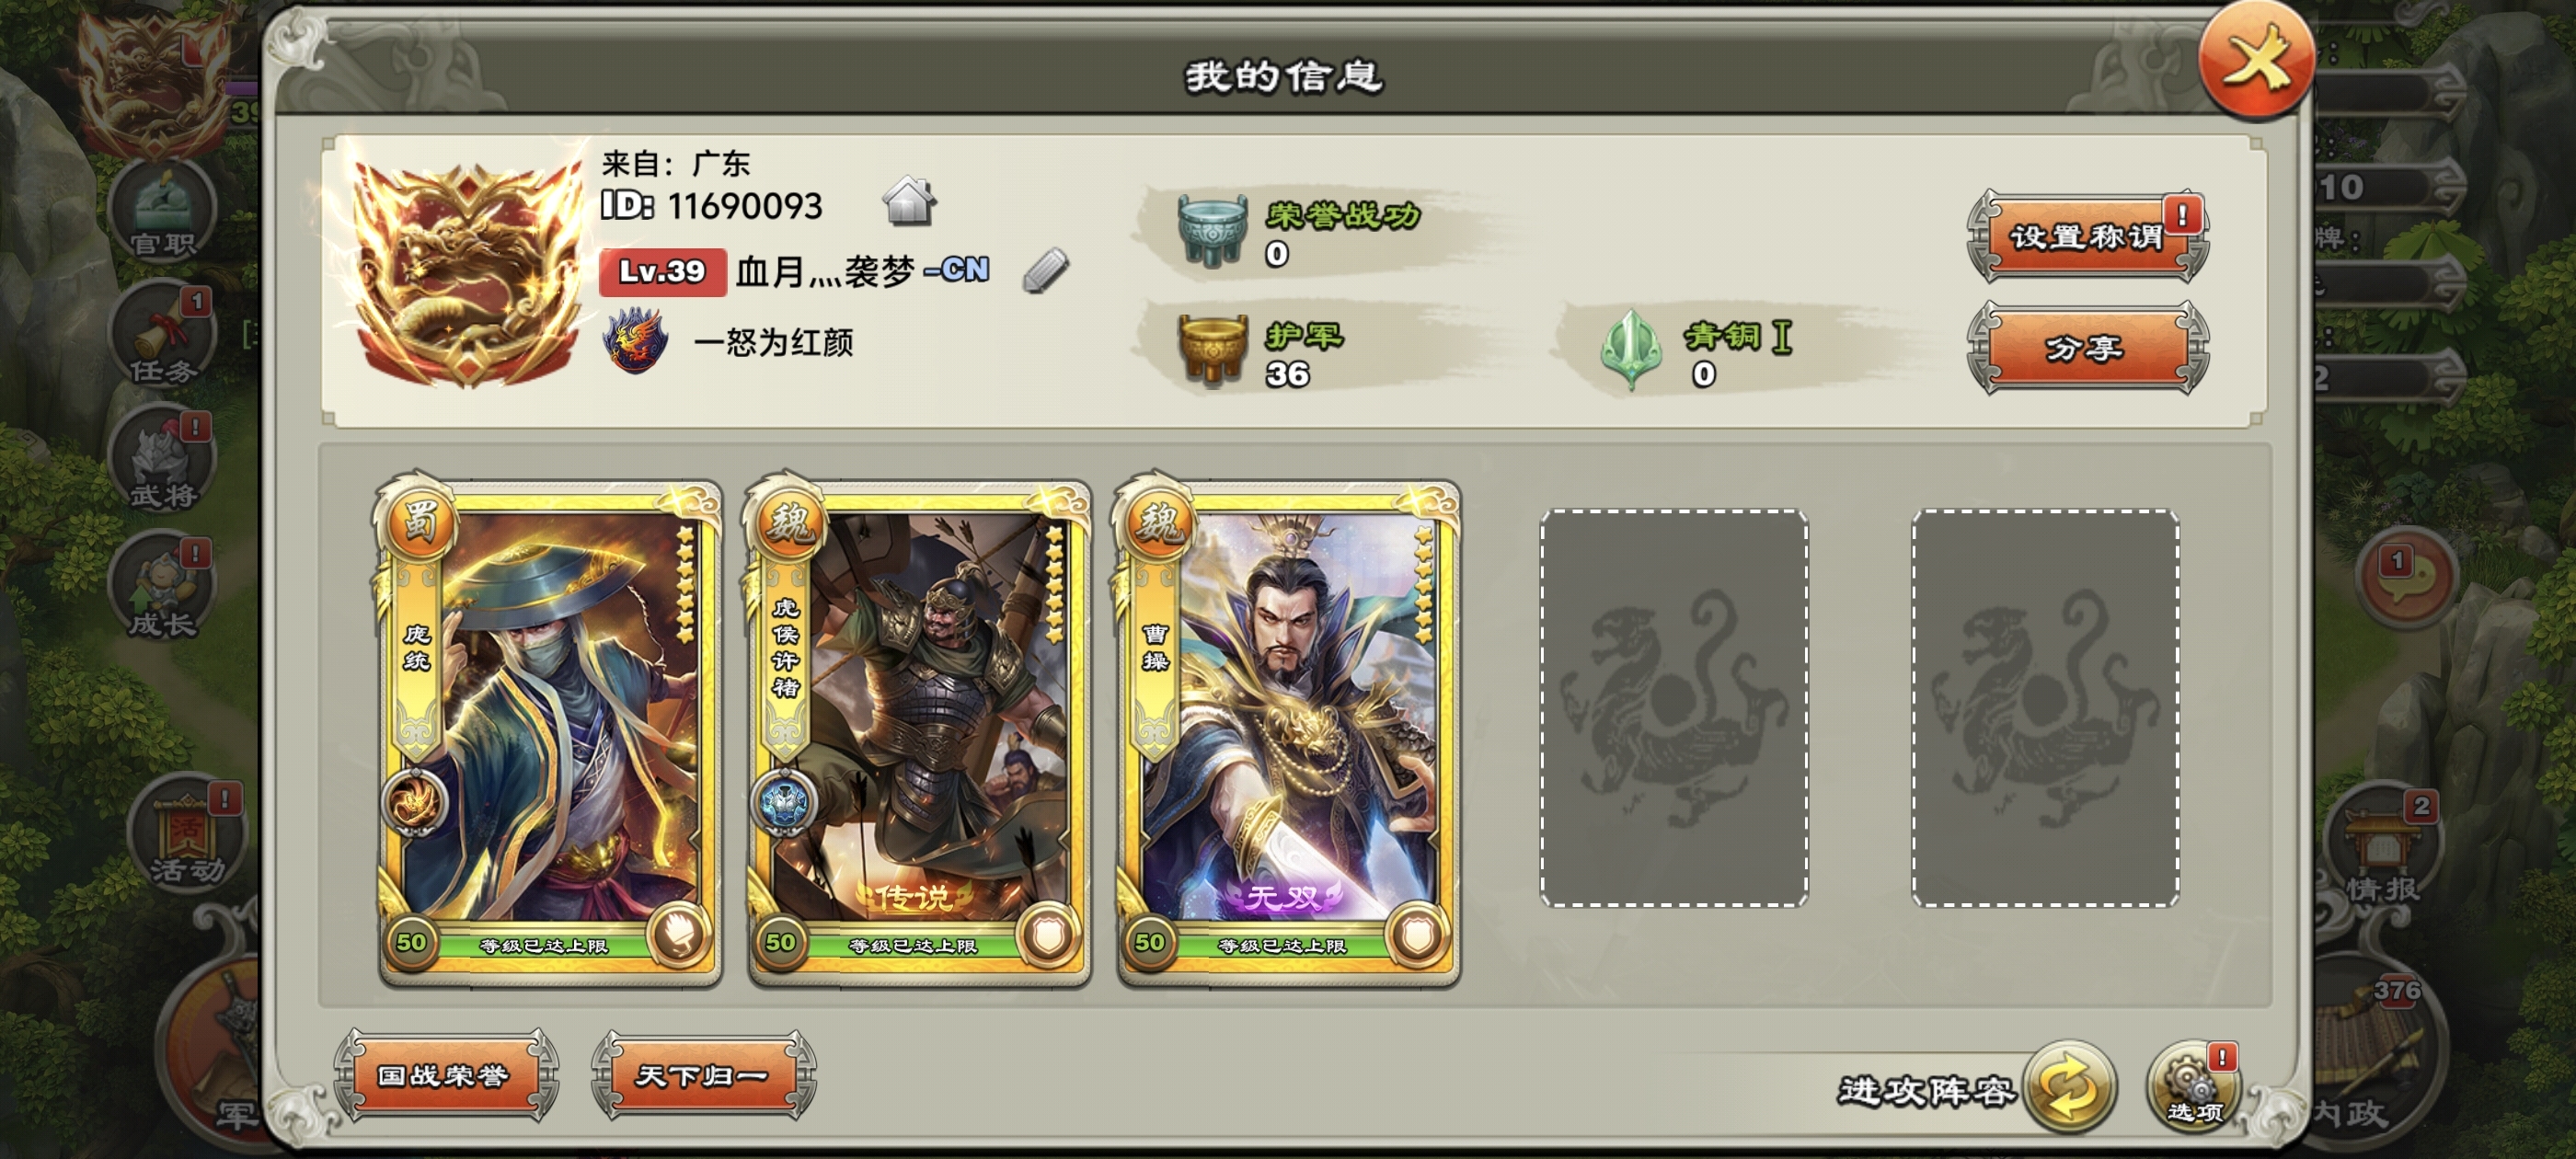Viewport: 2576px width, 1159px height.
Task: Click the 设置称谓 button
Action: click(2087, 236)
